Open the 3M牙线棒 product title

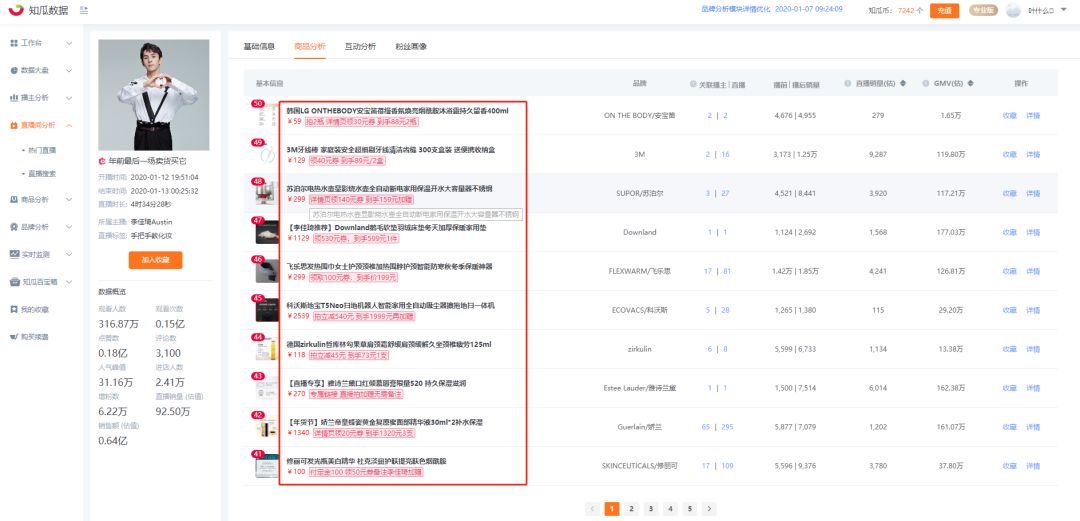[391, 149]
